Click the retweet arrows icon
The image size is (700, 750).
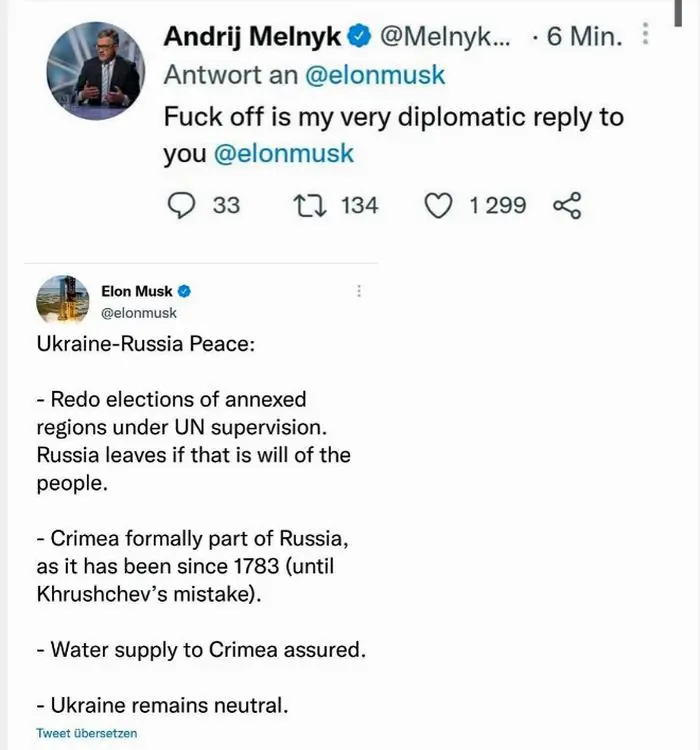pos(305,205)
